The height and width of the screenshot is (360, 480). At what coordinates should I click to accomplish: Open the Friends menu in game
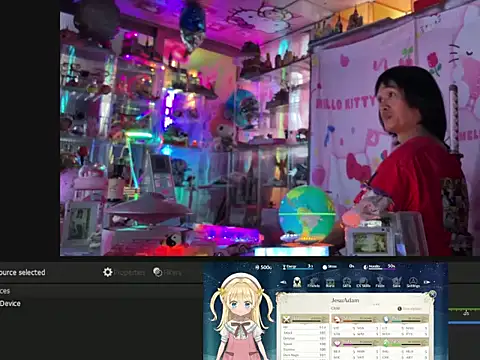[313, 283]
